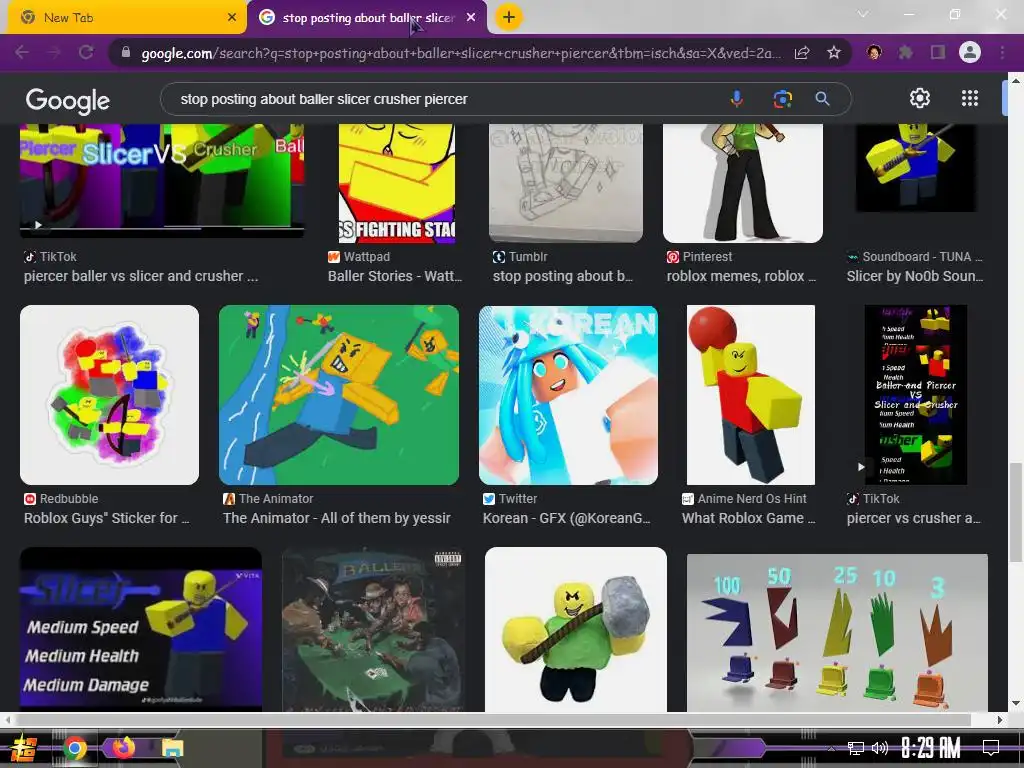Open the tab search chevron

(863, 14)
